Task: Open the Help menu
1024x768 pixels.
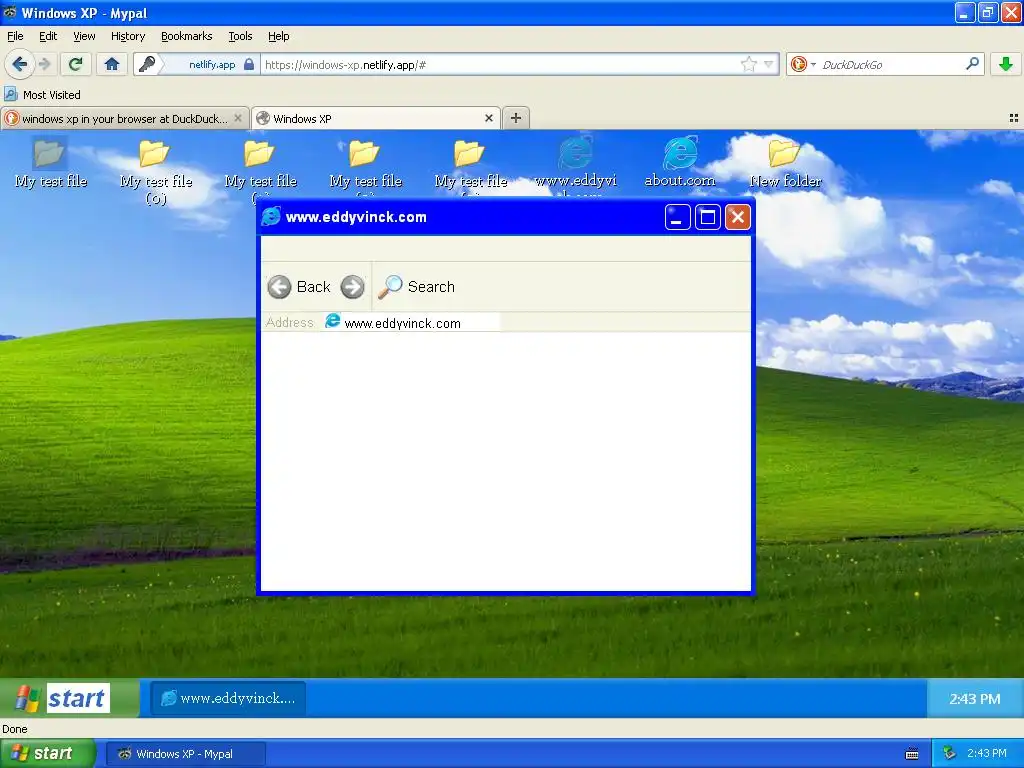Action: [279, 36]
